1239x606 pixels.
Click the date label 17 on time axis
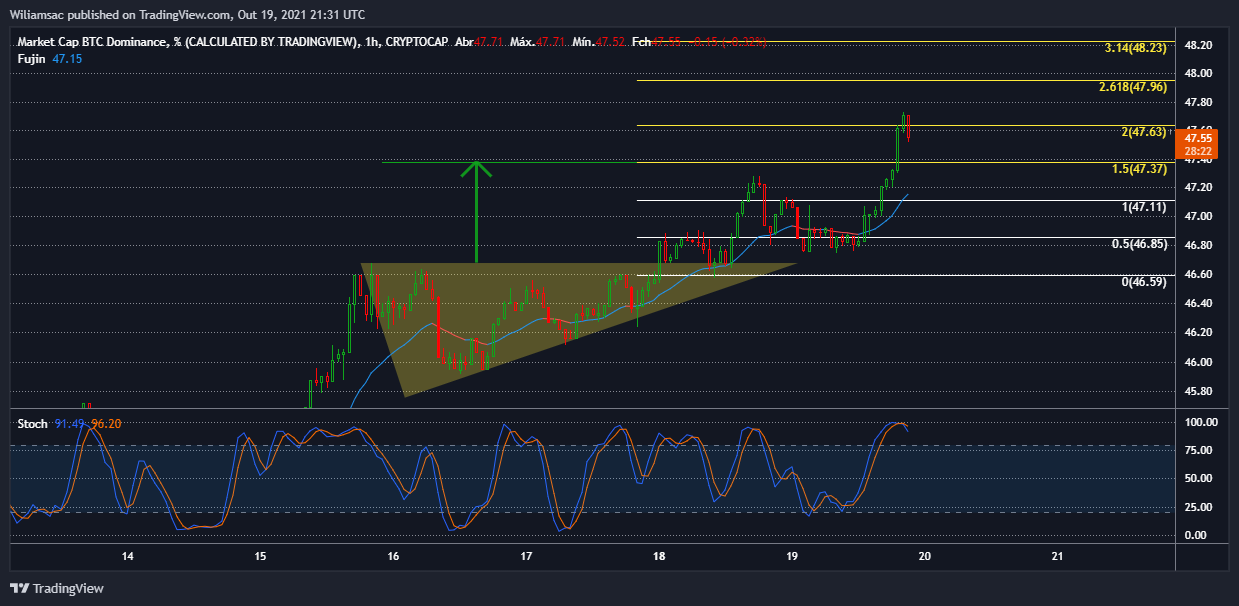click(526, 557)
